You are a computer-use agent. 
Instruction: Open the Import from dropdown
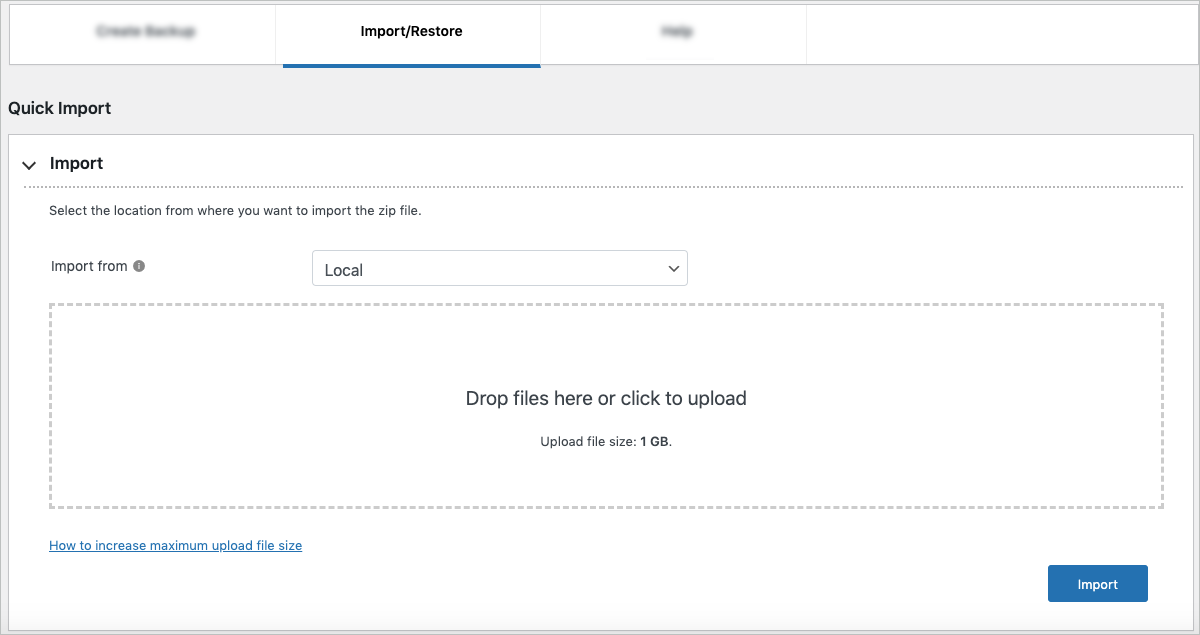click(x=500, y=268)
